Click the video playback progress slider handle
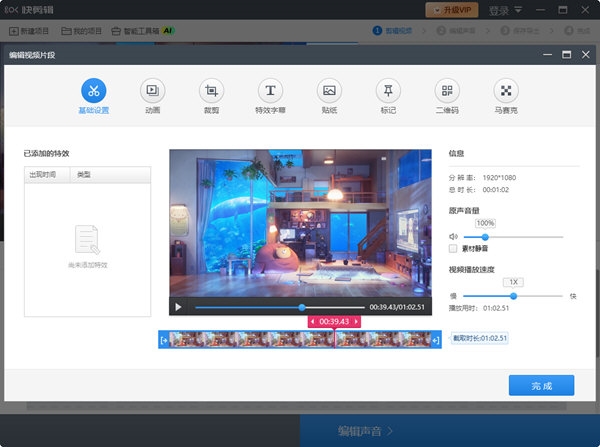This screenshot has height=447, width=600. tap(302, 307)
